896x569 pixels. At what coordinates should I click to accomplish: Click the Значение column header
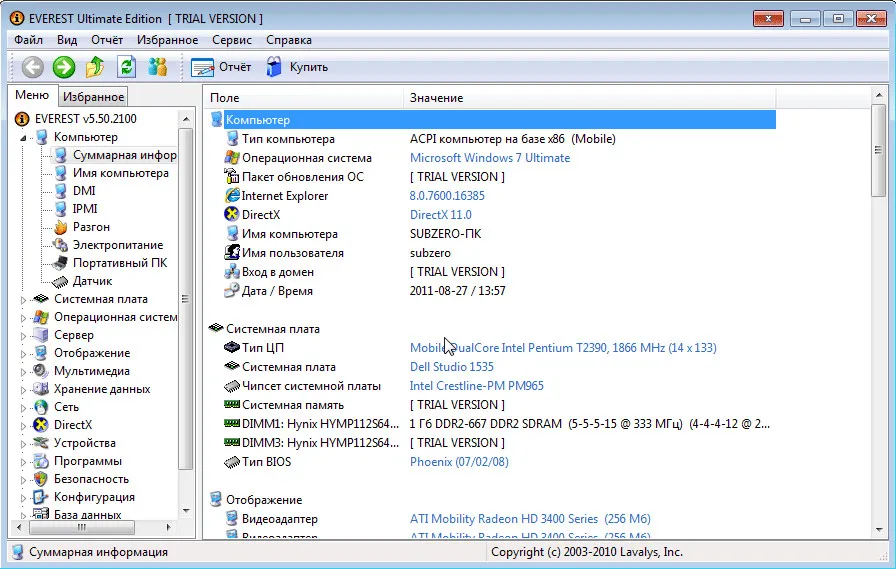(589, 98)
